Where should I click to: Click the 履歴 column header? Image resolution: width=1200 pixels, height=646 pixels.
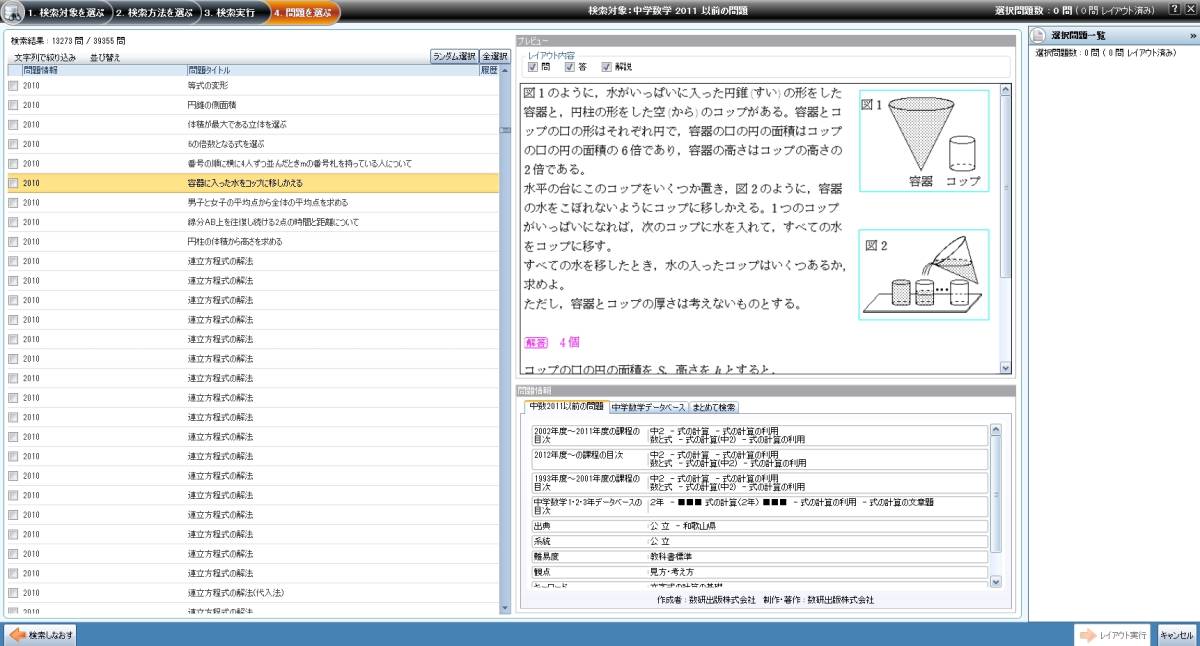[488, 71]
